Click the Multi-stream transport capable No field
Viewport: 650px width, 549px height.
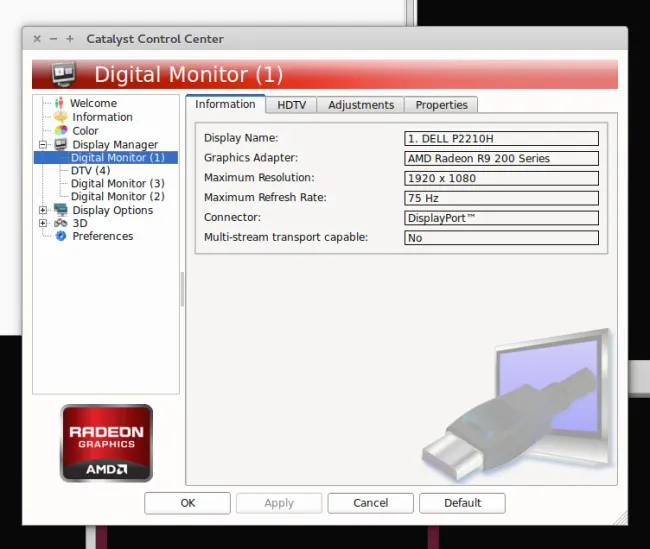coord(501,238)
